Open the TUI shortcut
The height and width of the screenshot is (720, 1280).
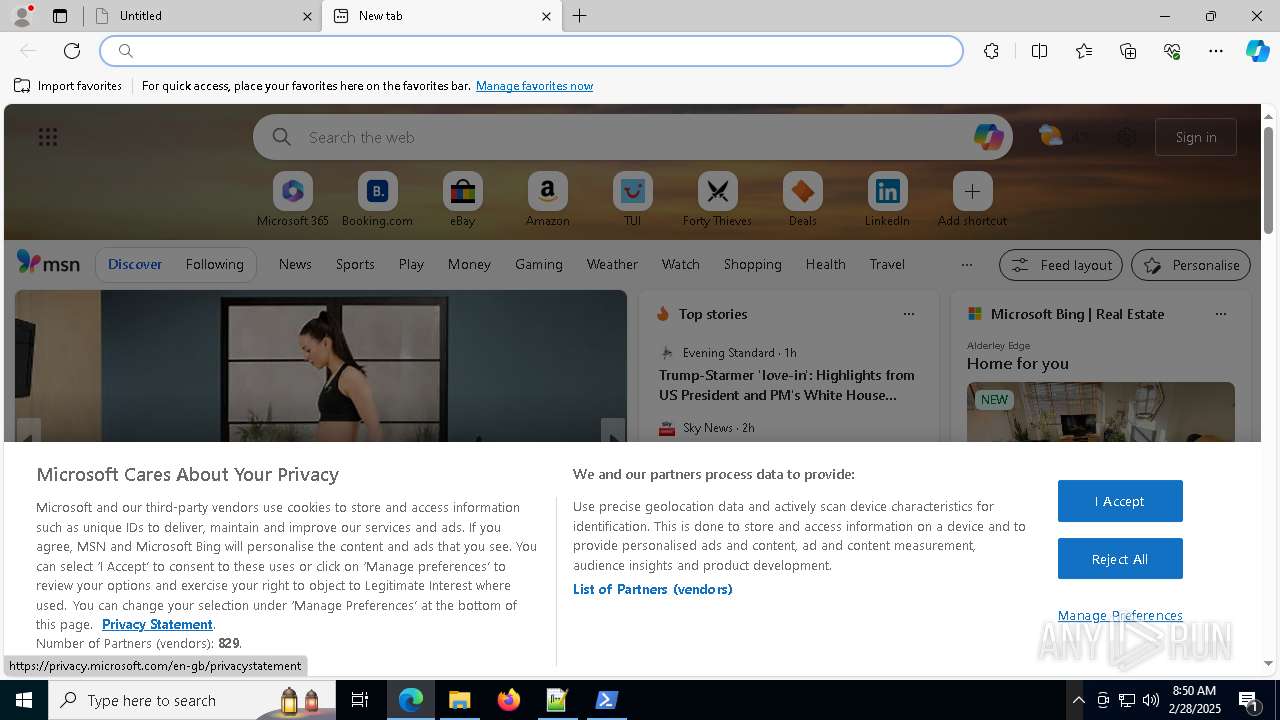click(632, 199)
